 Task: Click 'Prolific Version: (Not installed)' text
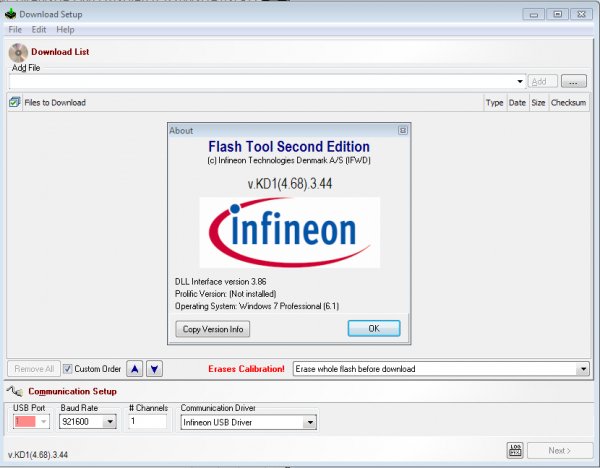[225, 294]
